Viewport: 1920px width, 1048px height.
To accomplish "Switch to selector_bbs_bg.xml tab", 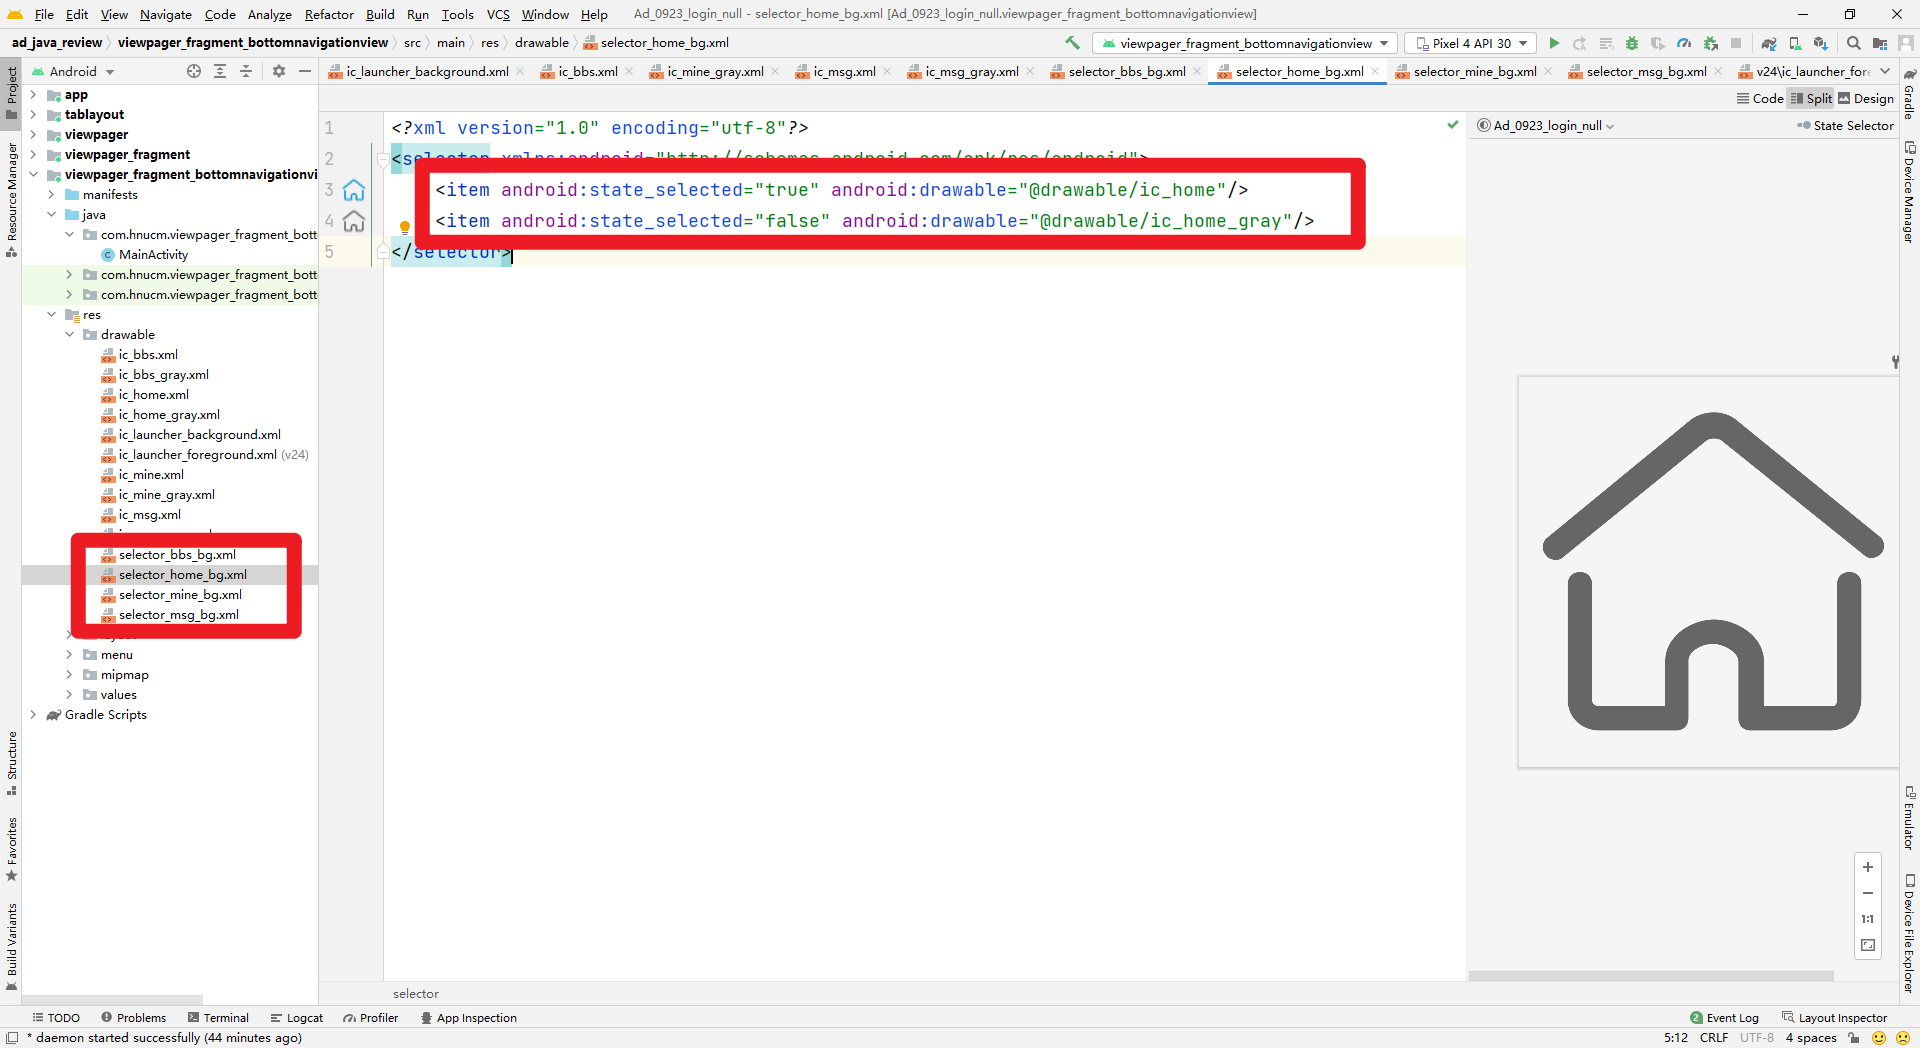I will [1127, 71].
